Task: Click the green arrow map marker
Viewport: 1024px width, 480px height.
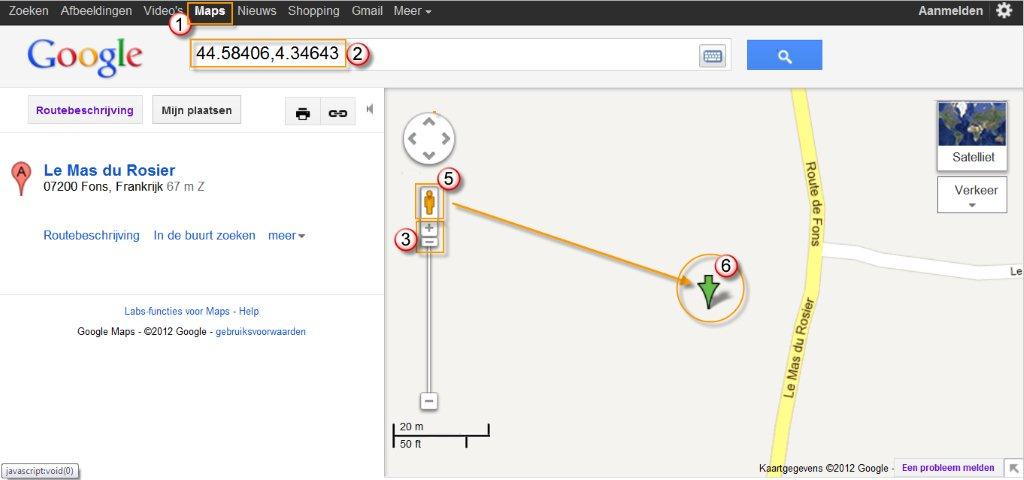Action: tap(709, 291)
